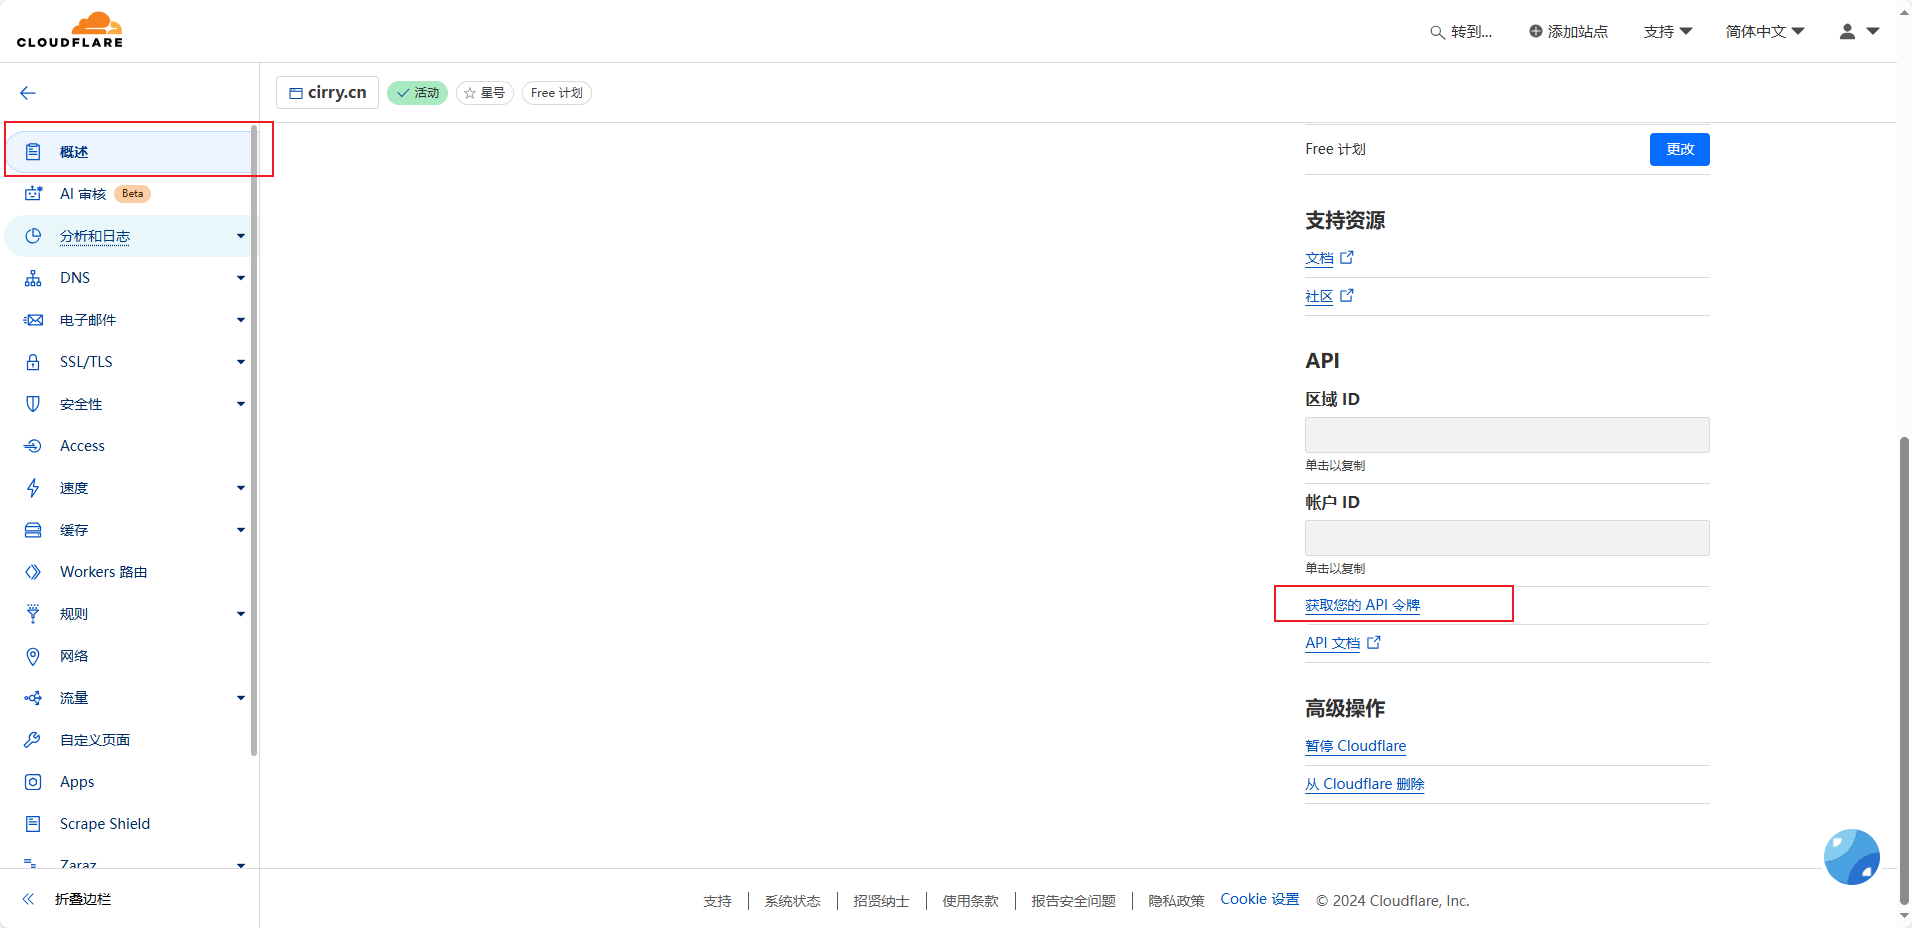The width and height of the screenshot is (1912, 928).
Task: Click the blue floating help bubble
Action: tap(1851, 857)
